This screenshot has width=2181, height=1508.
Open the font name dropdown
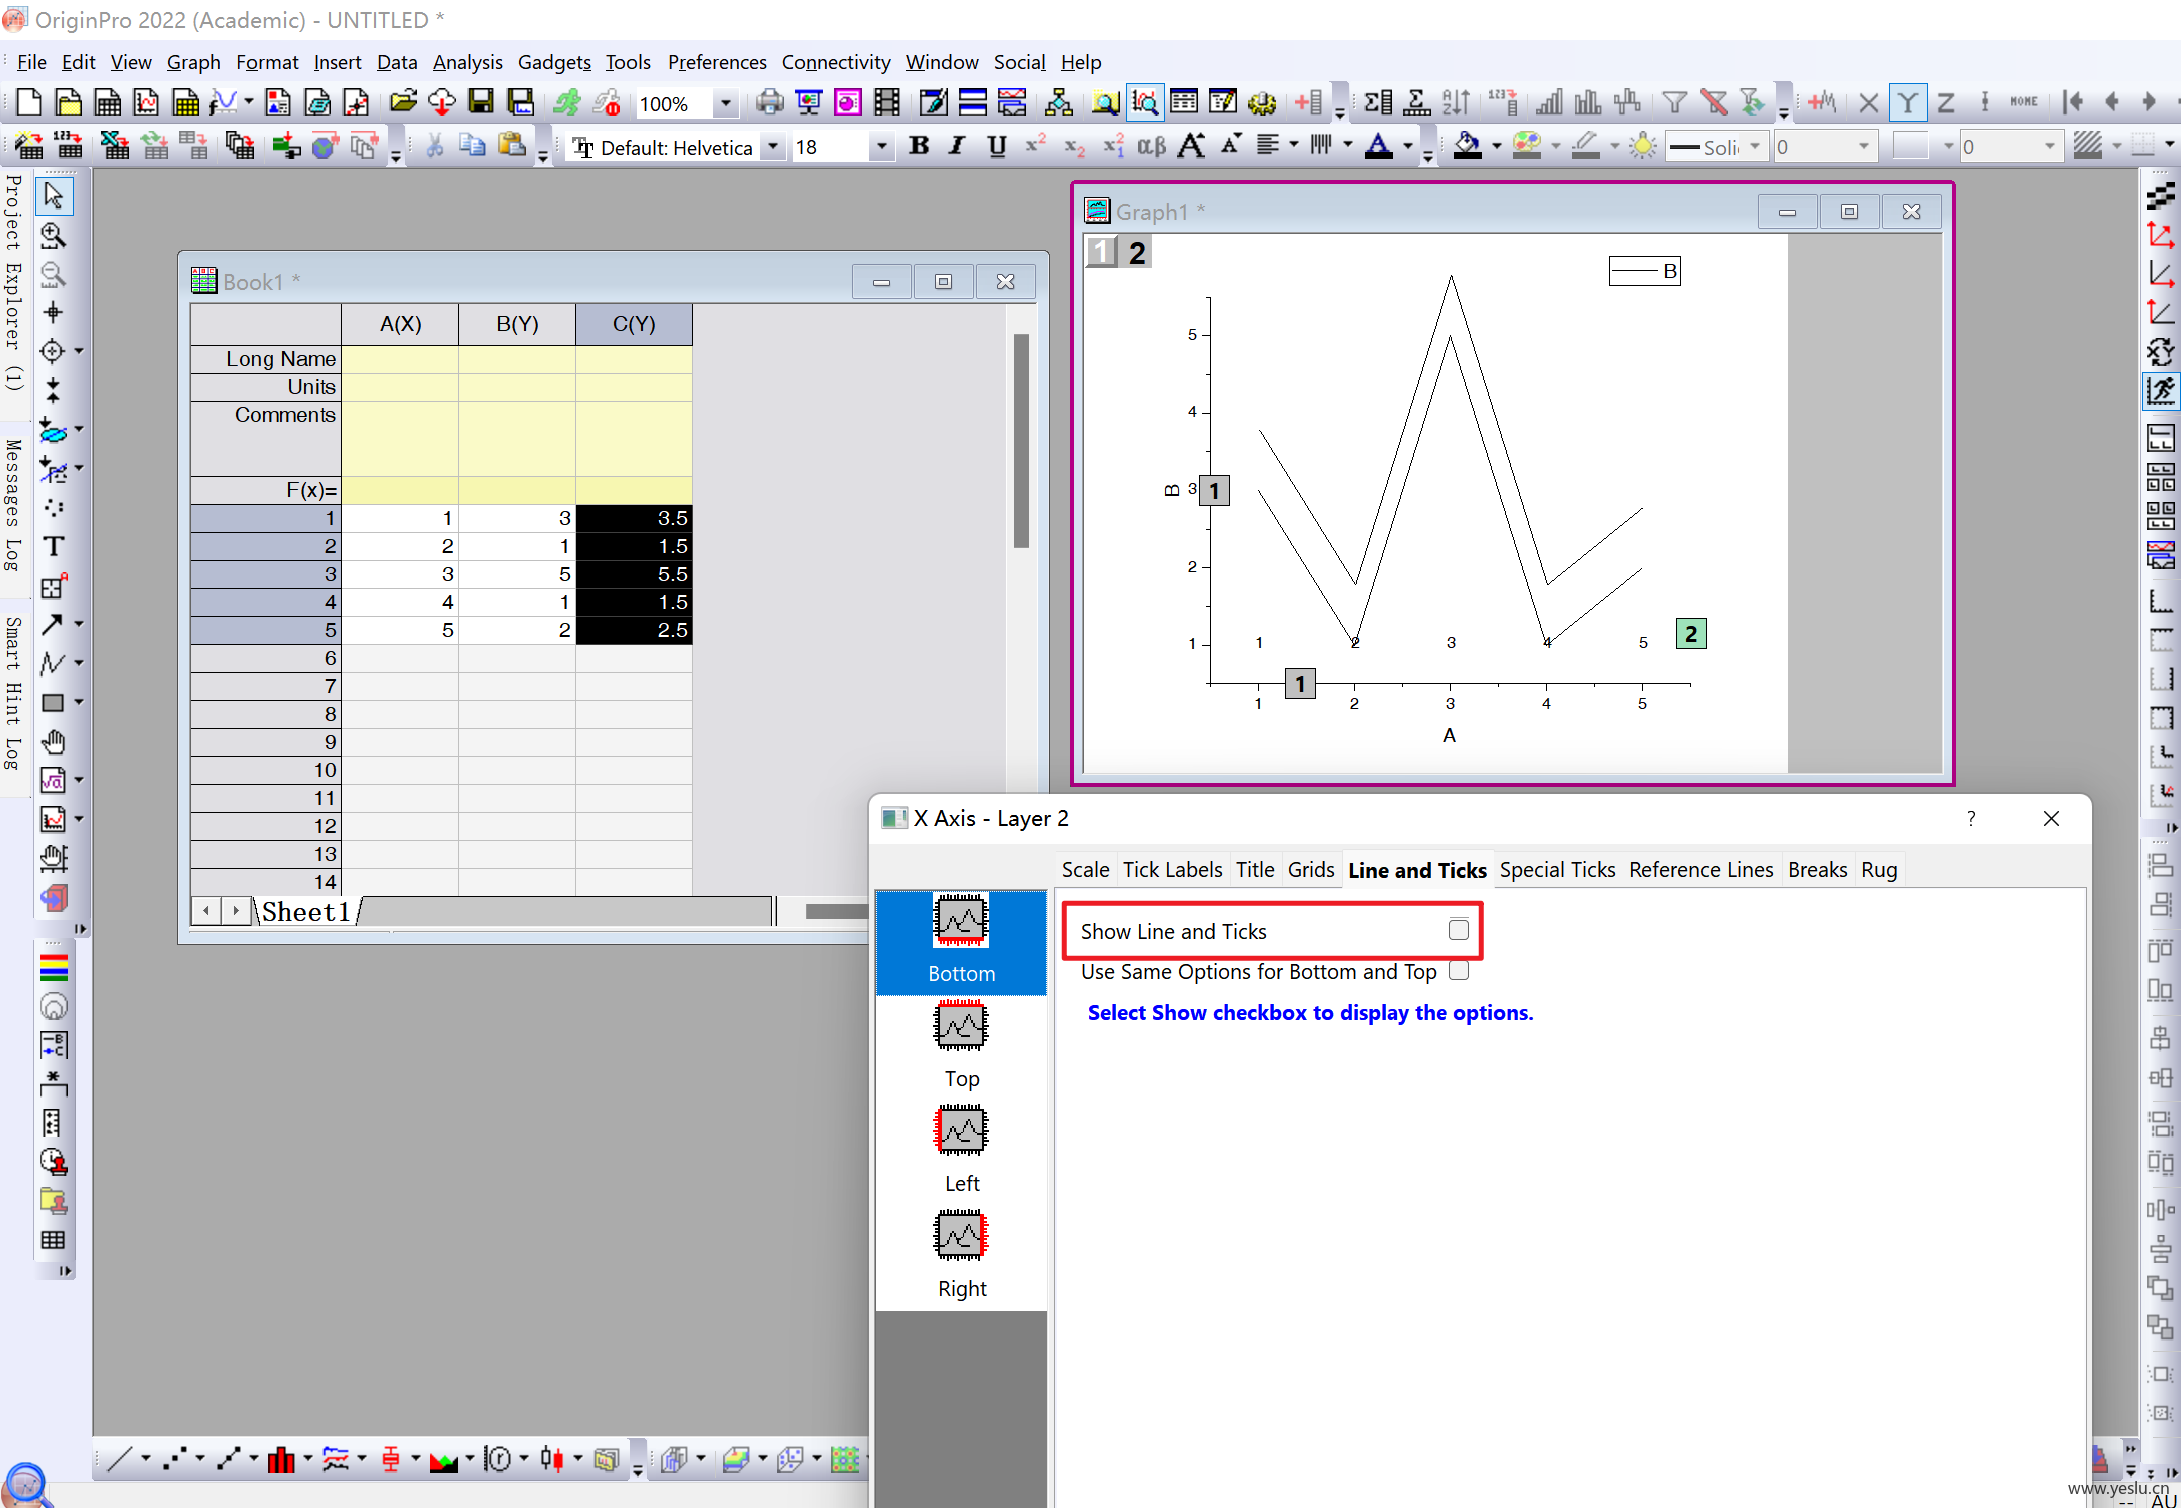pyautogui.click(x=773, y=147)
